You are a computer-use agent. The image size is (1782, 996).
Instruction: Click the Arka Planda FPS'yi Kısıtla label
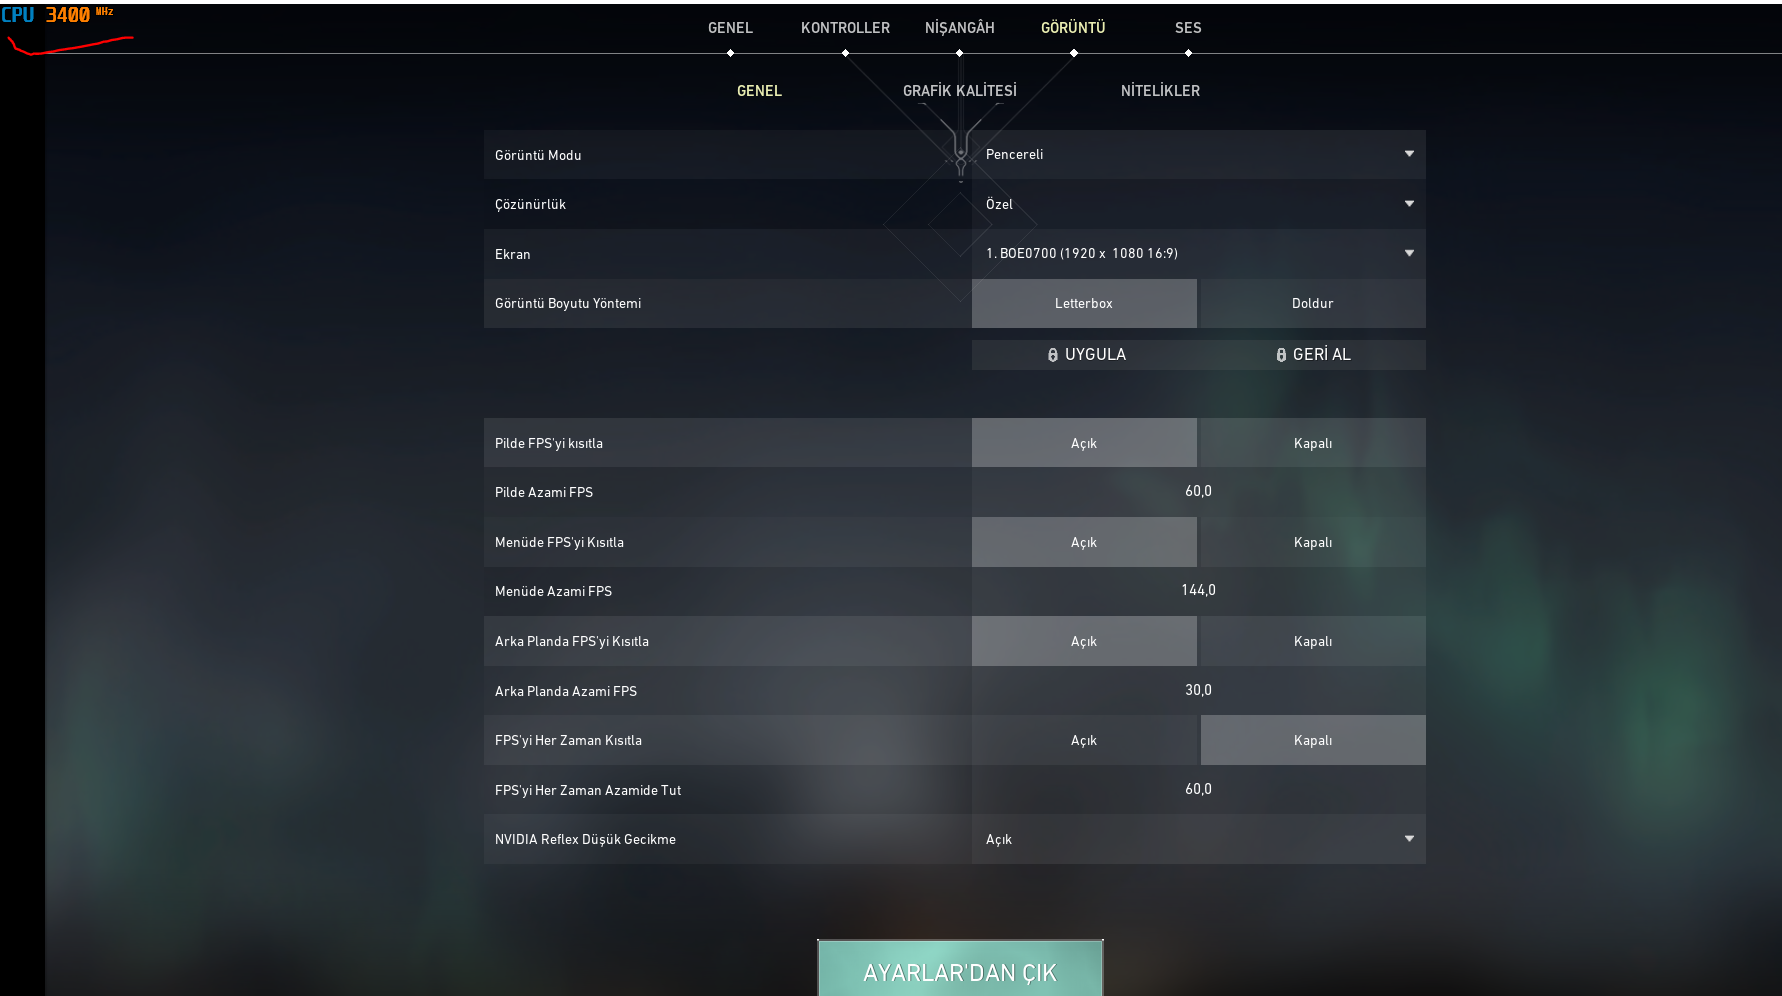(x=572, y=641)
